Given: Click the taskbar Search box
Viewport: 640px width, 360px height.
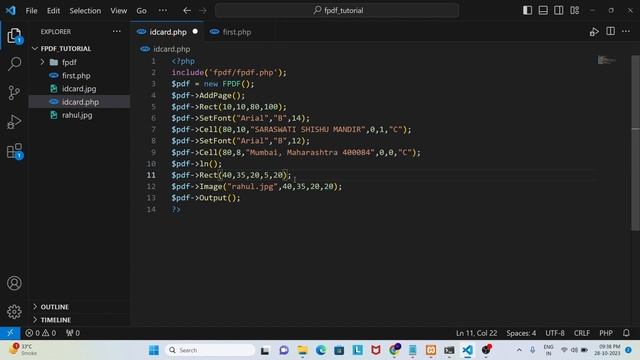Looking at the screenshot, I should (210, 350).
